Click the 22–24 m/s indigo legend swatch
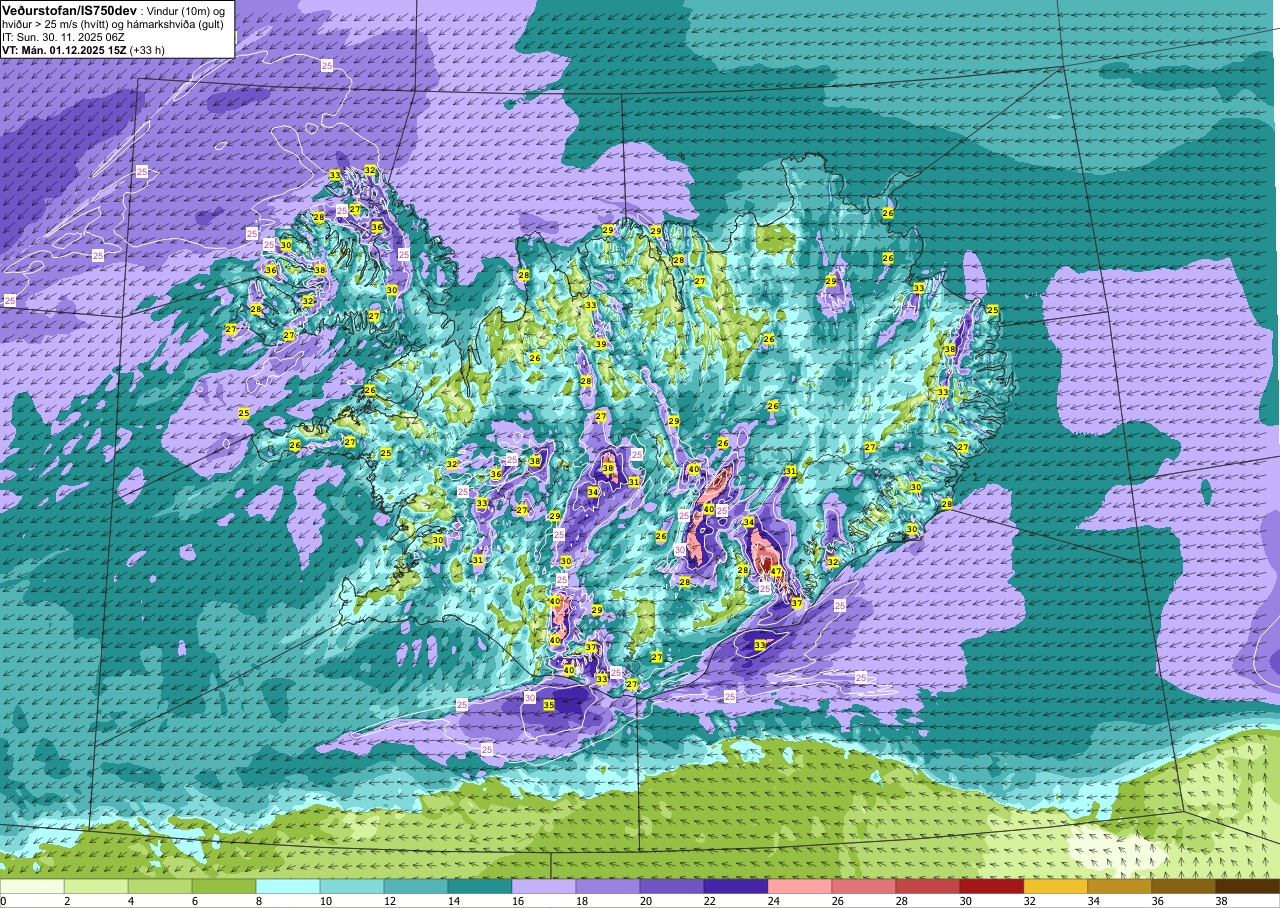Image resolution: width=1280 pixels, height=908 pixels. 736,887
